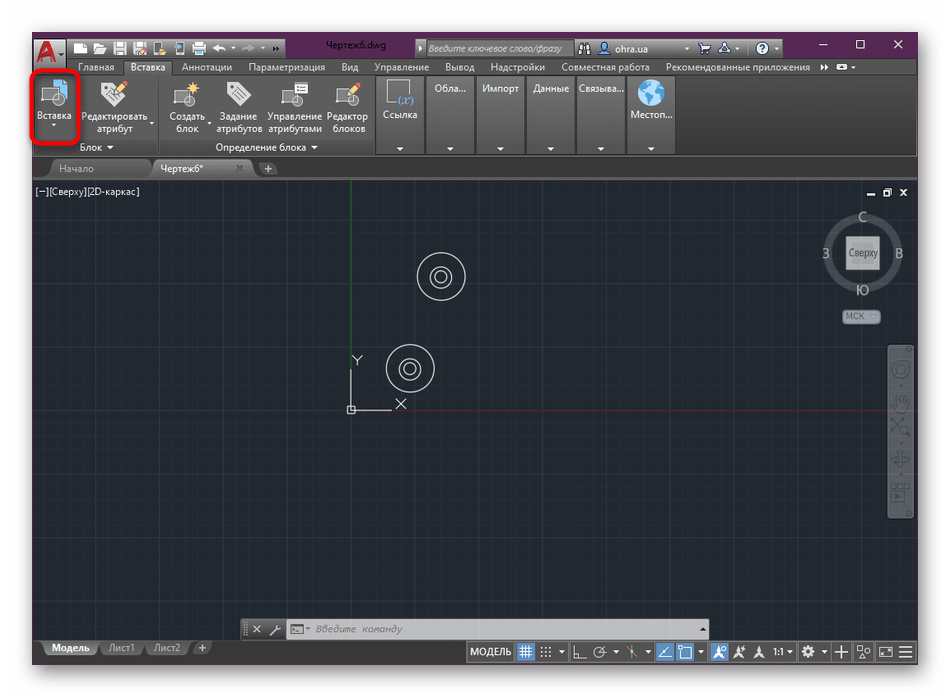Screen dimensions: 950x697
Task: Open Задание атрибутов tool
Action: (239, 95)
